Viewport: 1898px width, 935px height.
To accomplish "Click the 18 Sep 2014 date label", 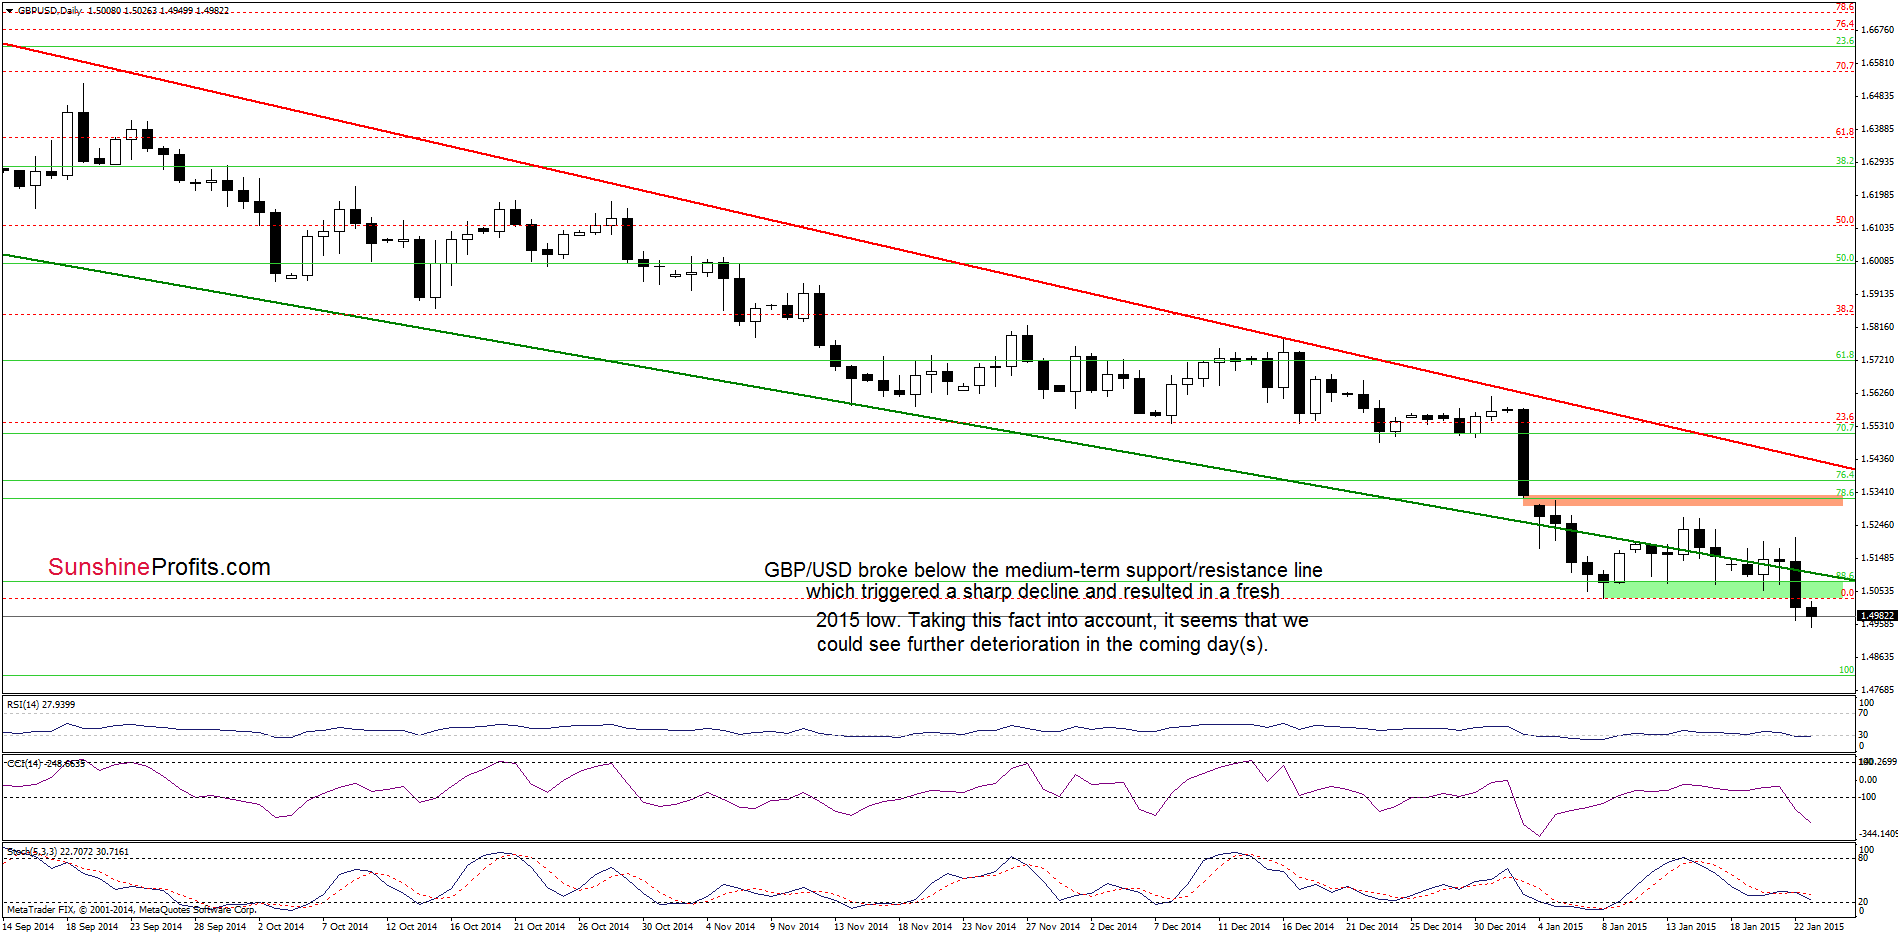I will coord(92,927).
